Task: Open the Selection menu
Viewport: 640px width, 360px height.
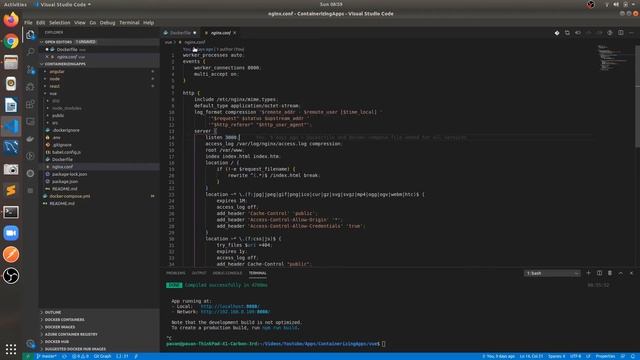Action: (x=60, y=22)
